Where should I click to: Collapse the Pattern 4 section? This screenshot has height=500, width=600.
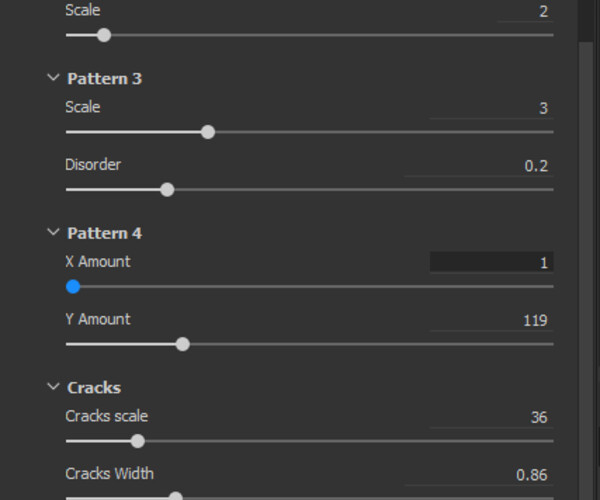pyautogui.click(x=53, y=233)
